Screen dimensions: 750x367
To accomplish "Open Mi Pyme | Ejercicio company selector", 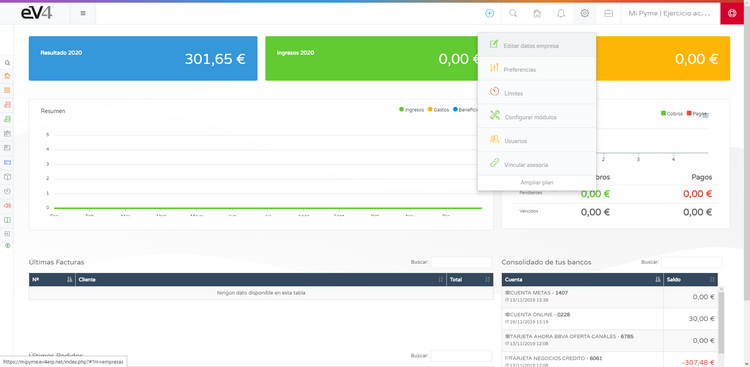I will click(x=669, y=13).
